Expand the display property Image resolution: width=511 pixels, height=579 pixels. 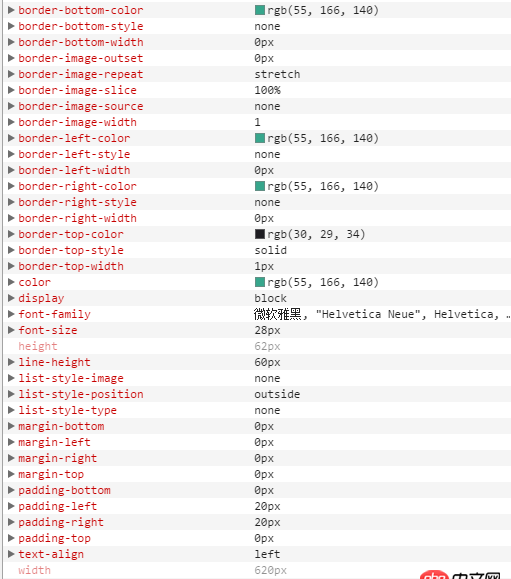(x=11, y=298)
